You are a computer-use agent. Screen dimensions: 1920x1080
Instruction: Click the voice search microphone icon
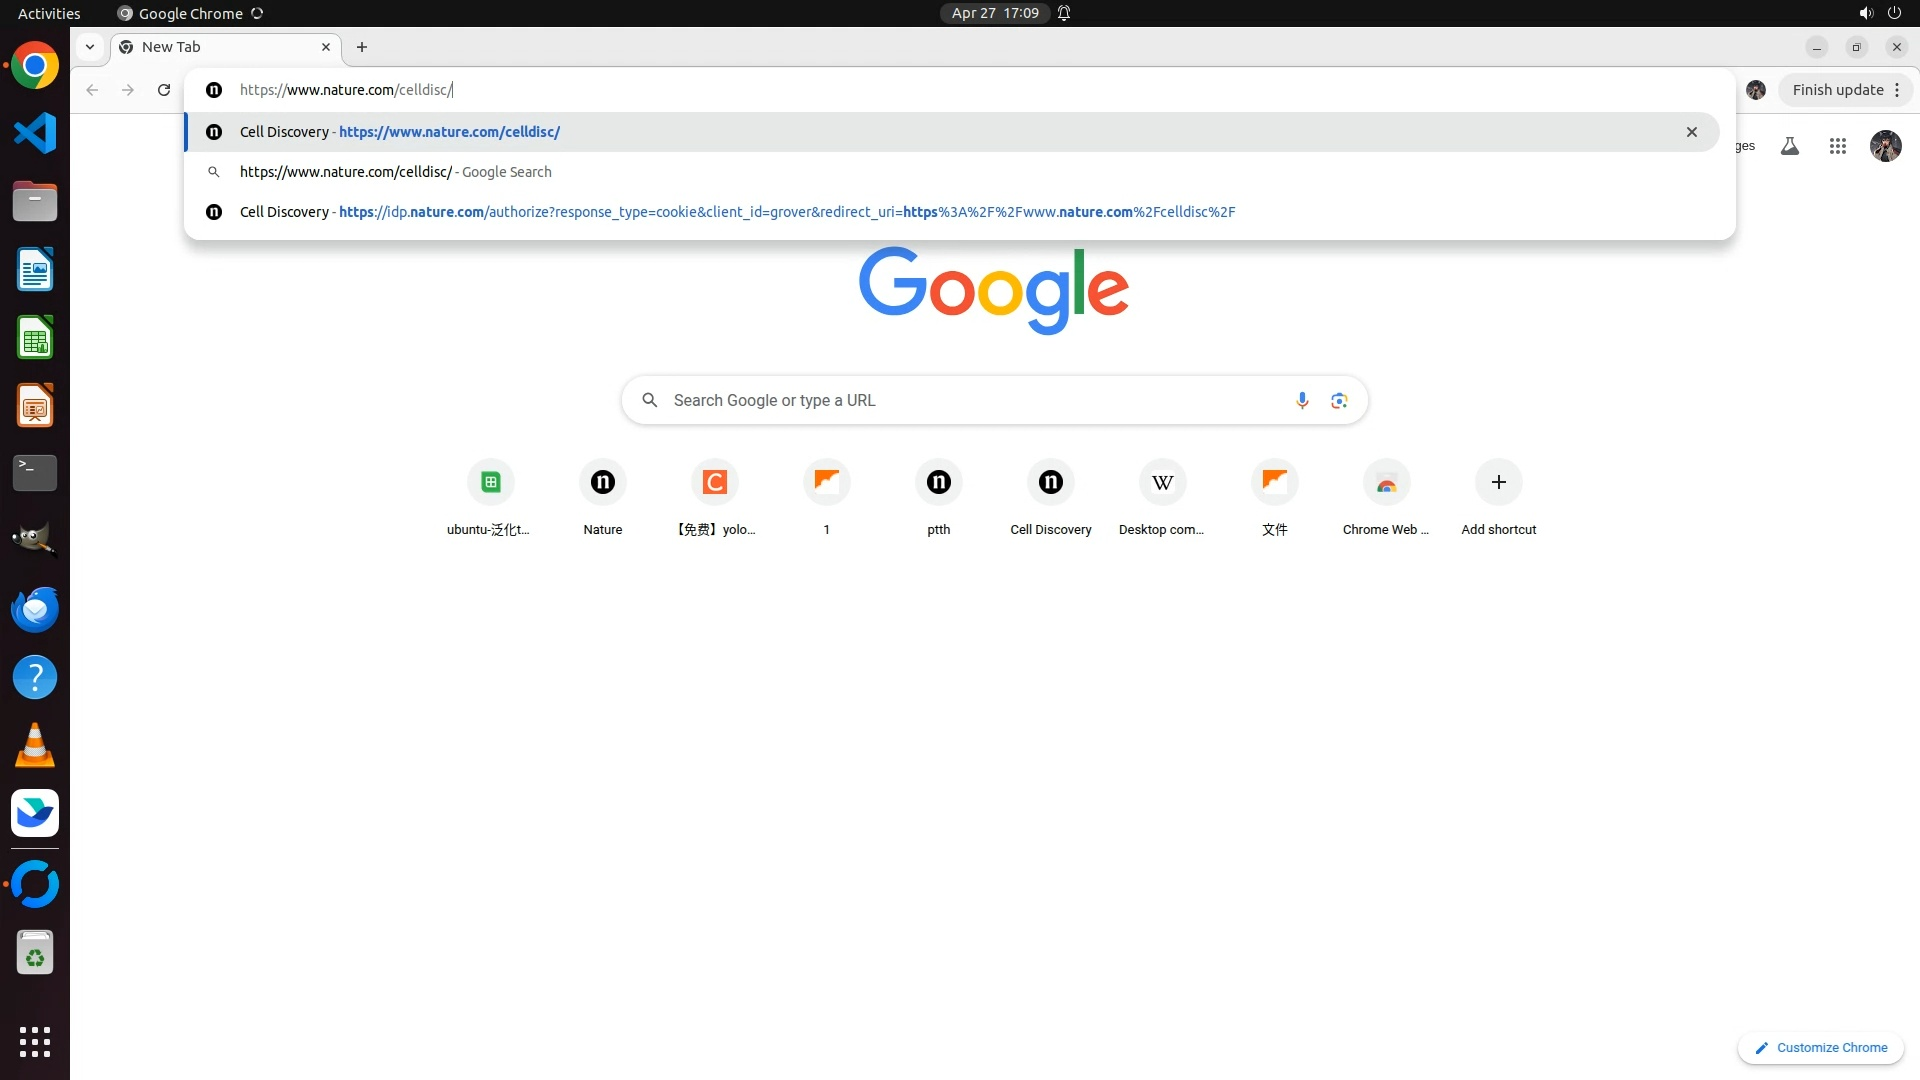[x=1302, y=401]
